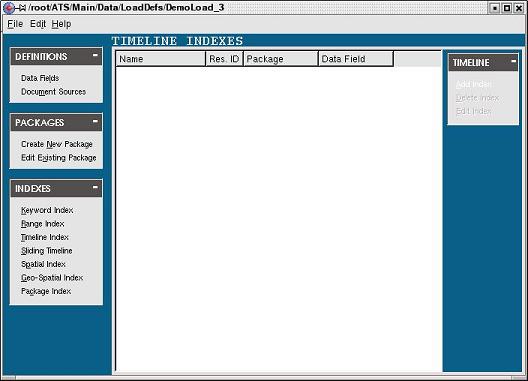The height and width of the screenshot is (381, 528).
Task: Open the Geo-Spatial Index page
Action: click(x=52, y=278)
